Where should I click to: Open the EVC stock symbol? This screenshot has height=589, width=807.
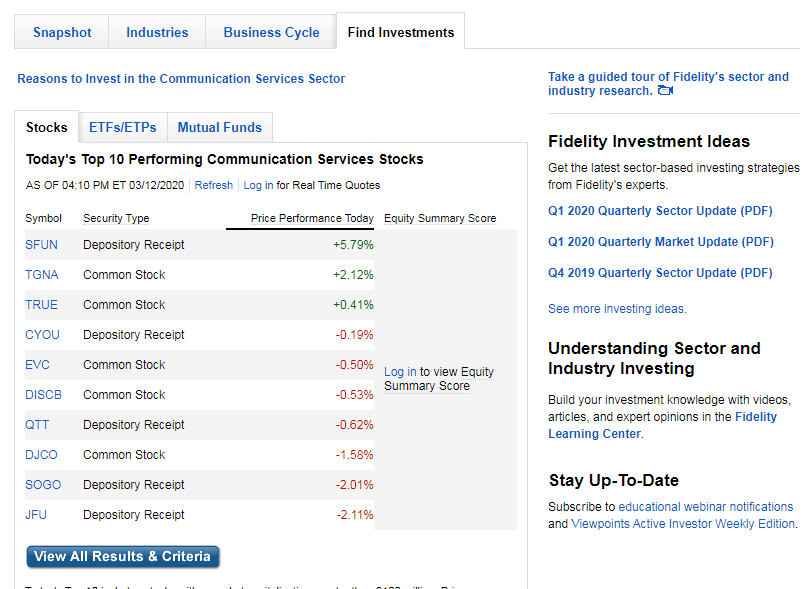pos(37,365)
